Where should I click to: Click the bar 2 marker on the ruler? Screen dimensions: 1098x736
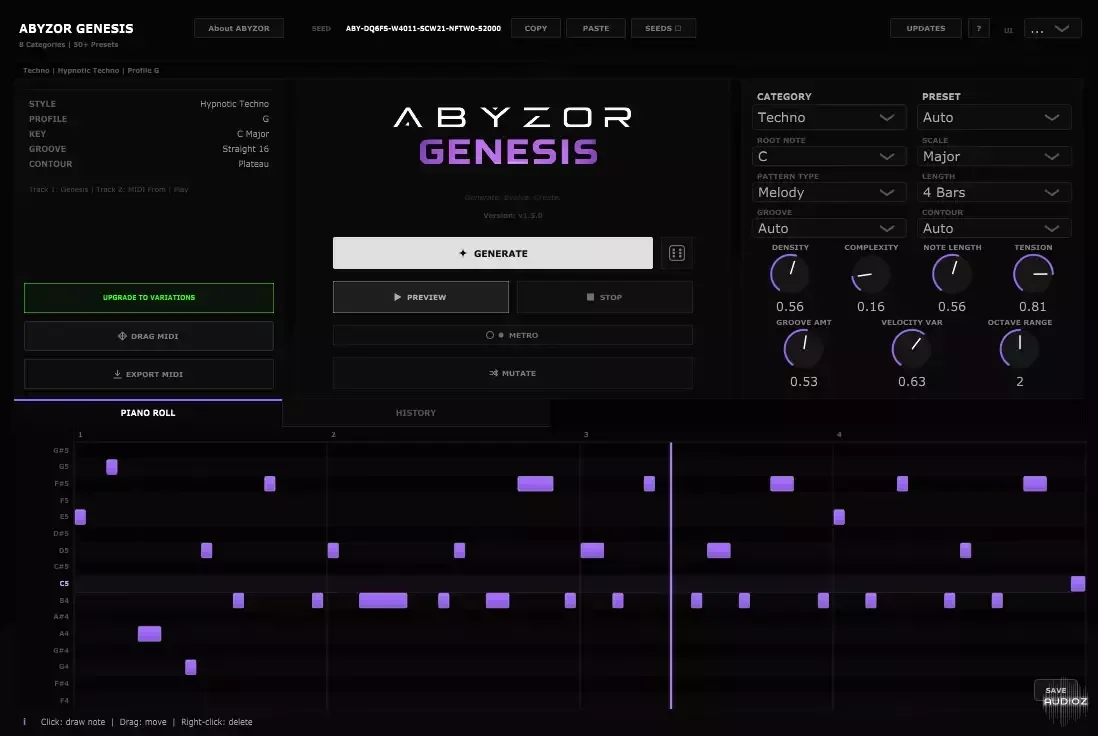coord(333,435)
